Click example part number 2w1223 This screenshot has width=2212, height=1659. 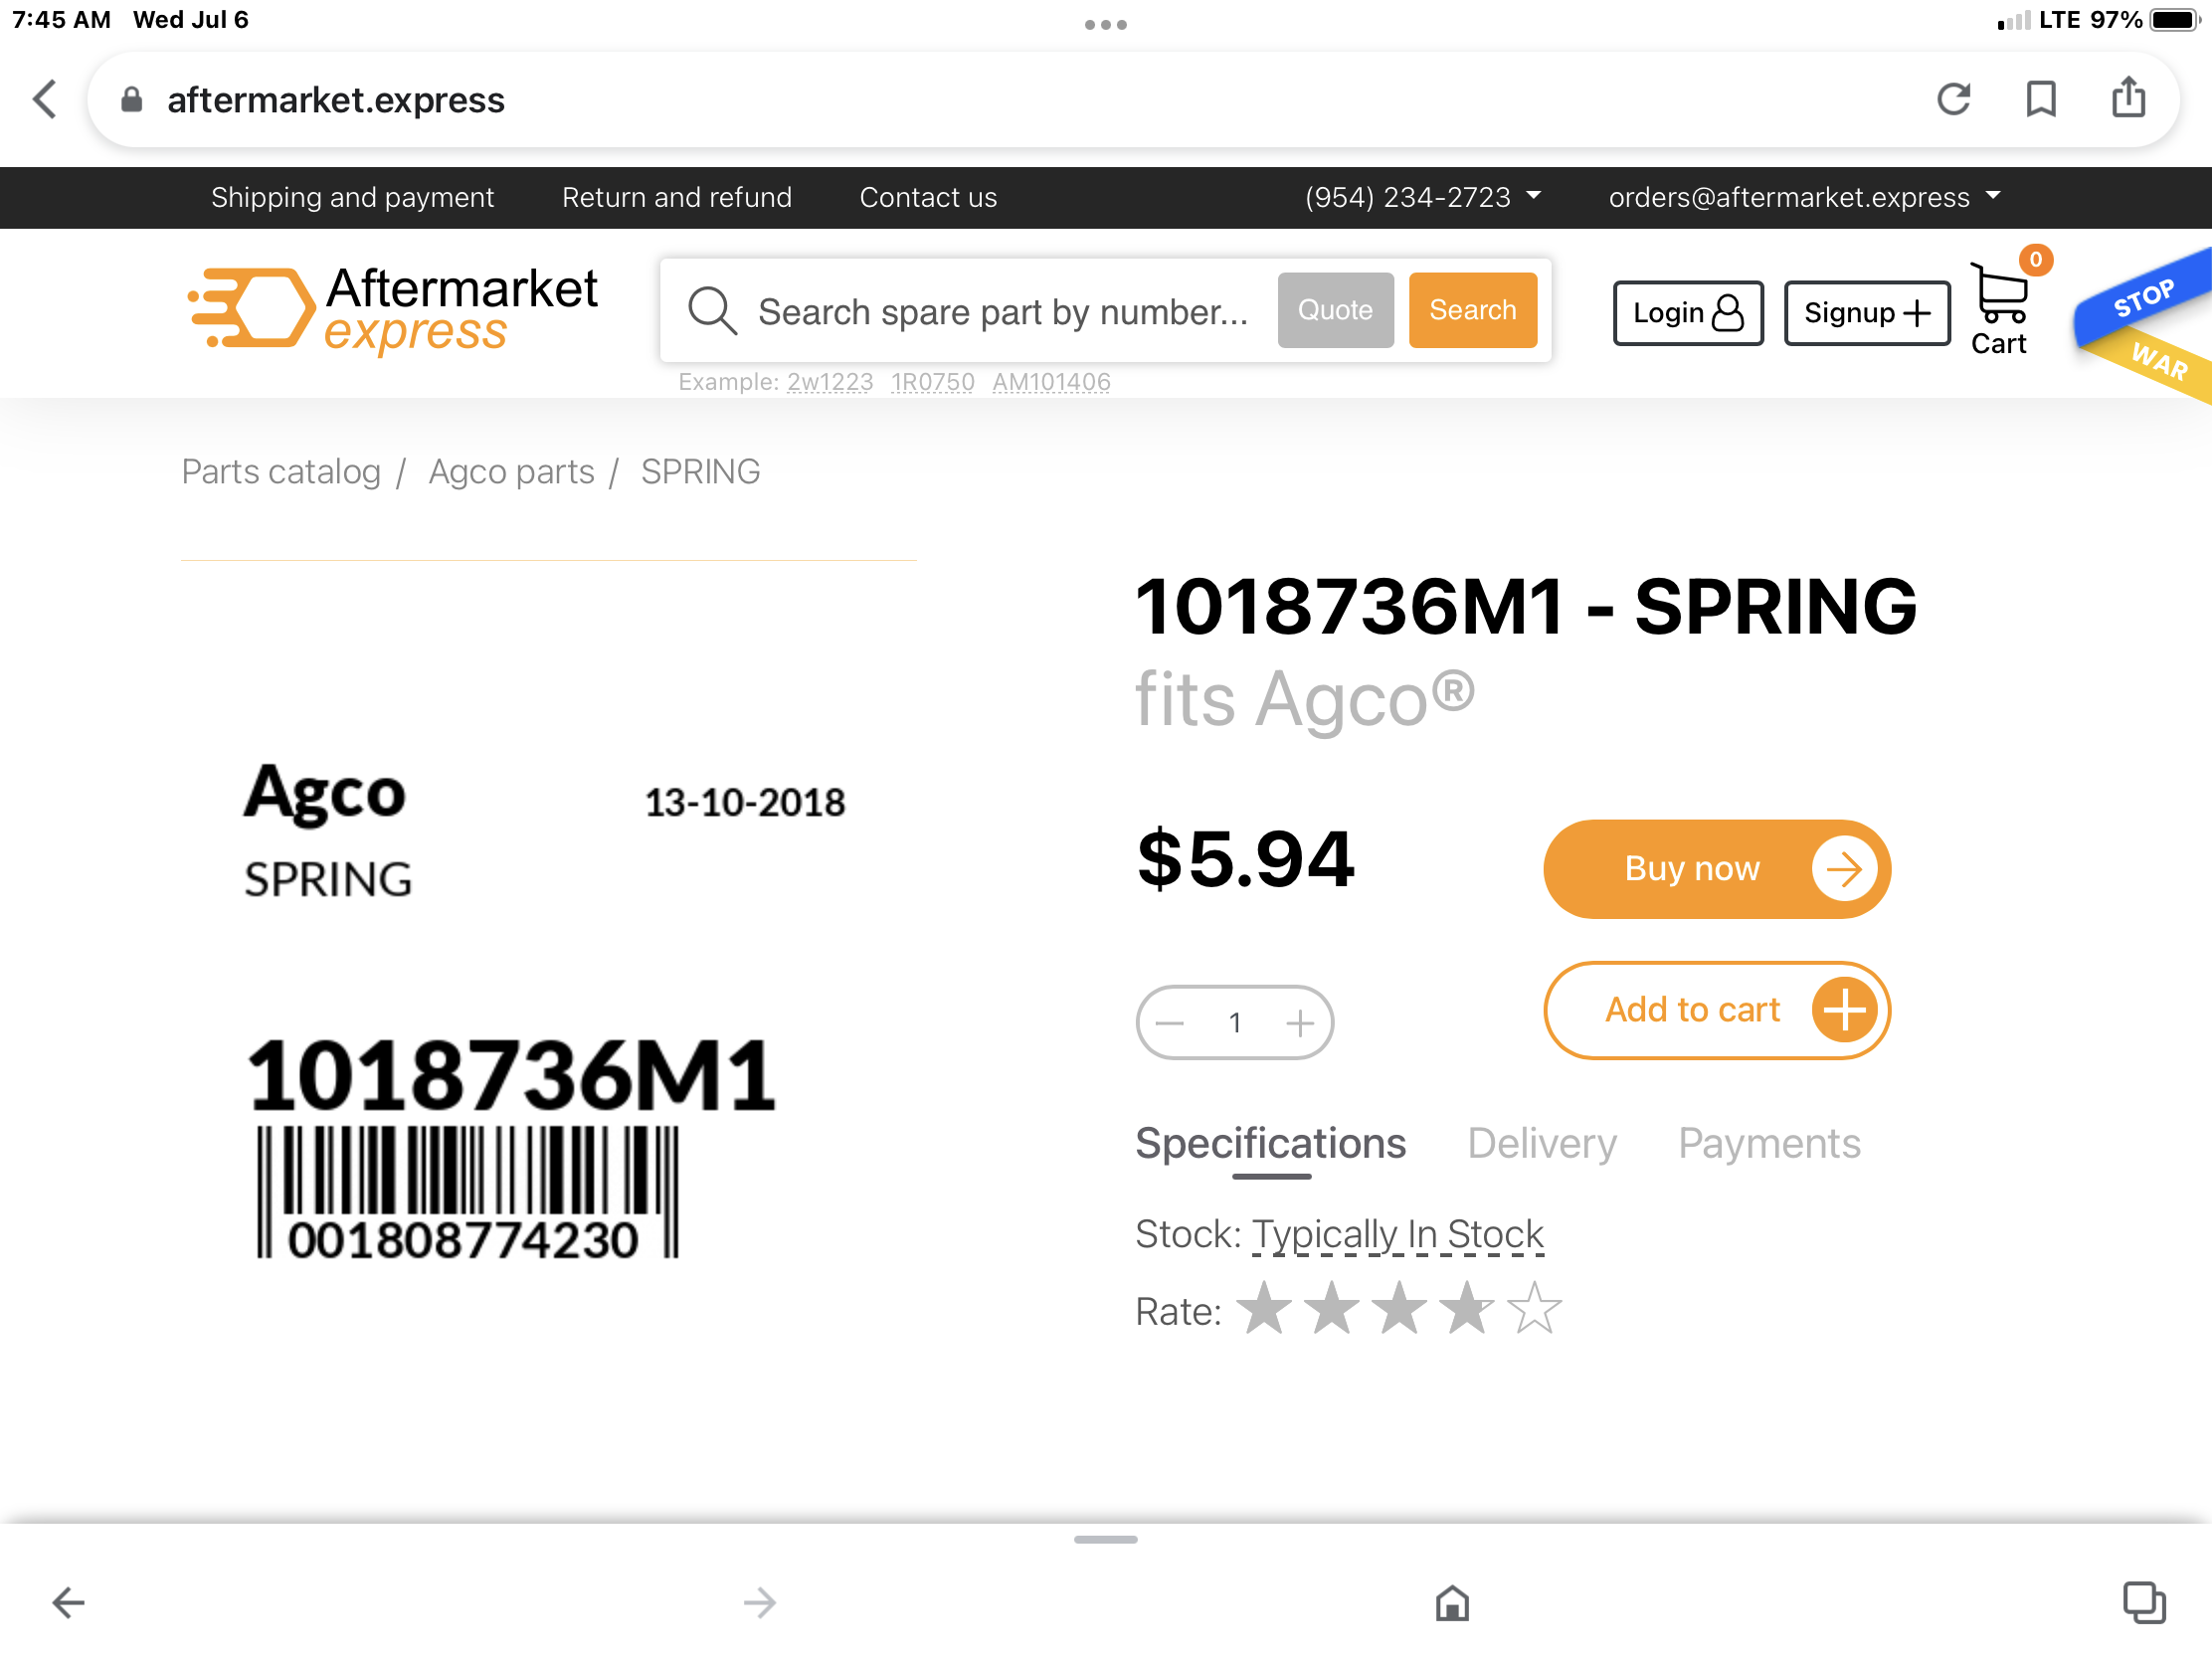[829, 382]
